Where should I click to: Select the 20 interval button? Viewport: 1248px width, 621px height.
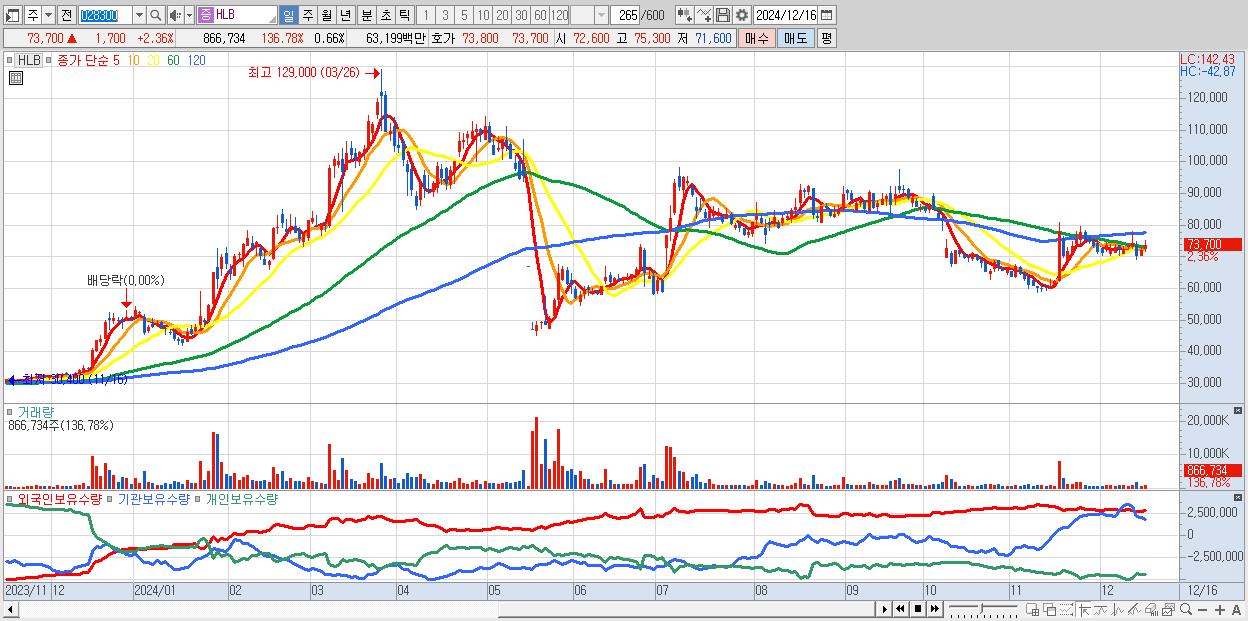[x=502, y=15]
